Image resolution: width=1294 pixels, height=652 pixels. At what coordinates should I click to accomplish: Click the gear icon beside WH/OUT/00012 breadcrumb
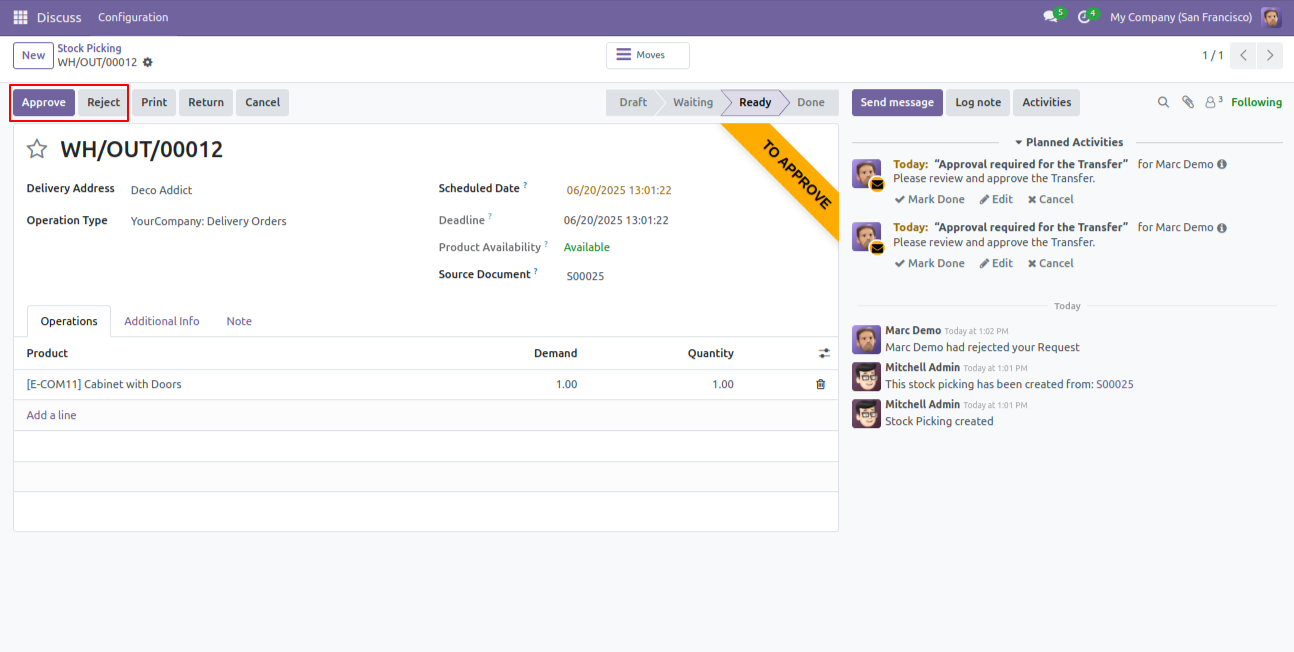click(x=148, y=62)
